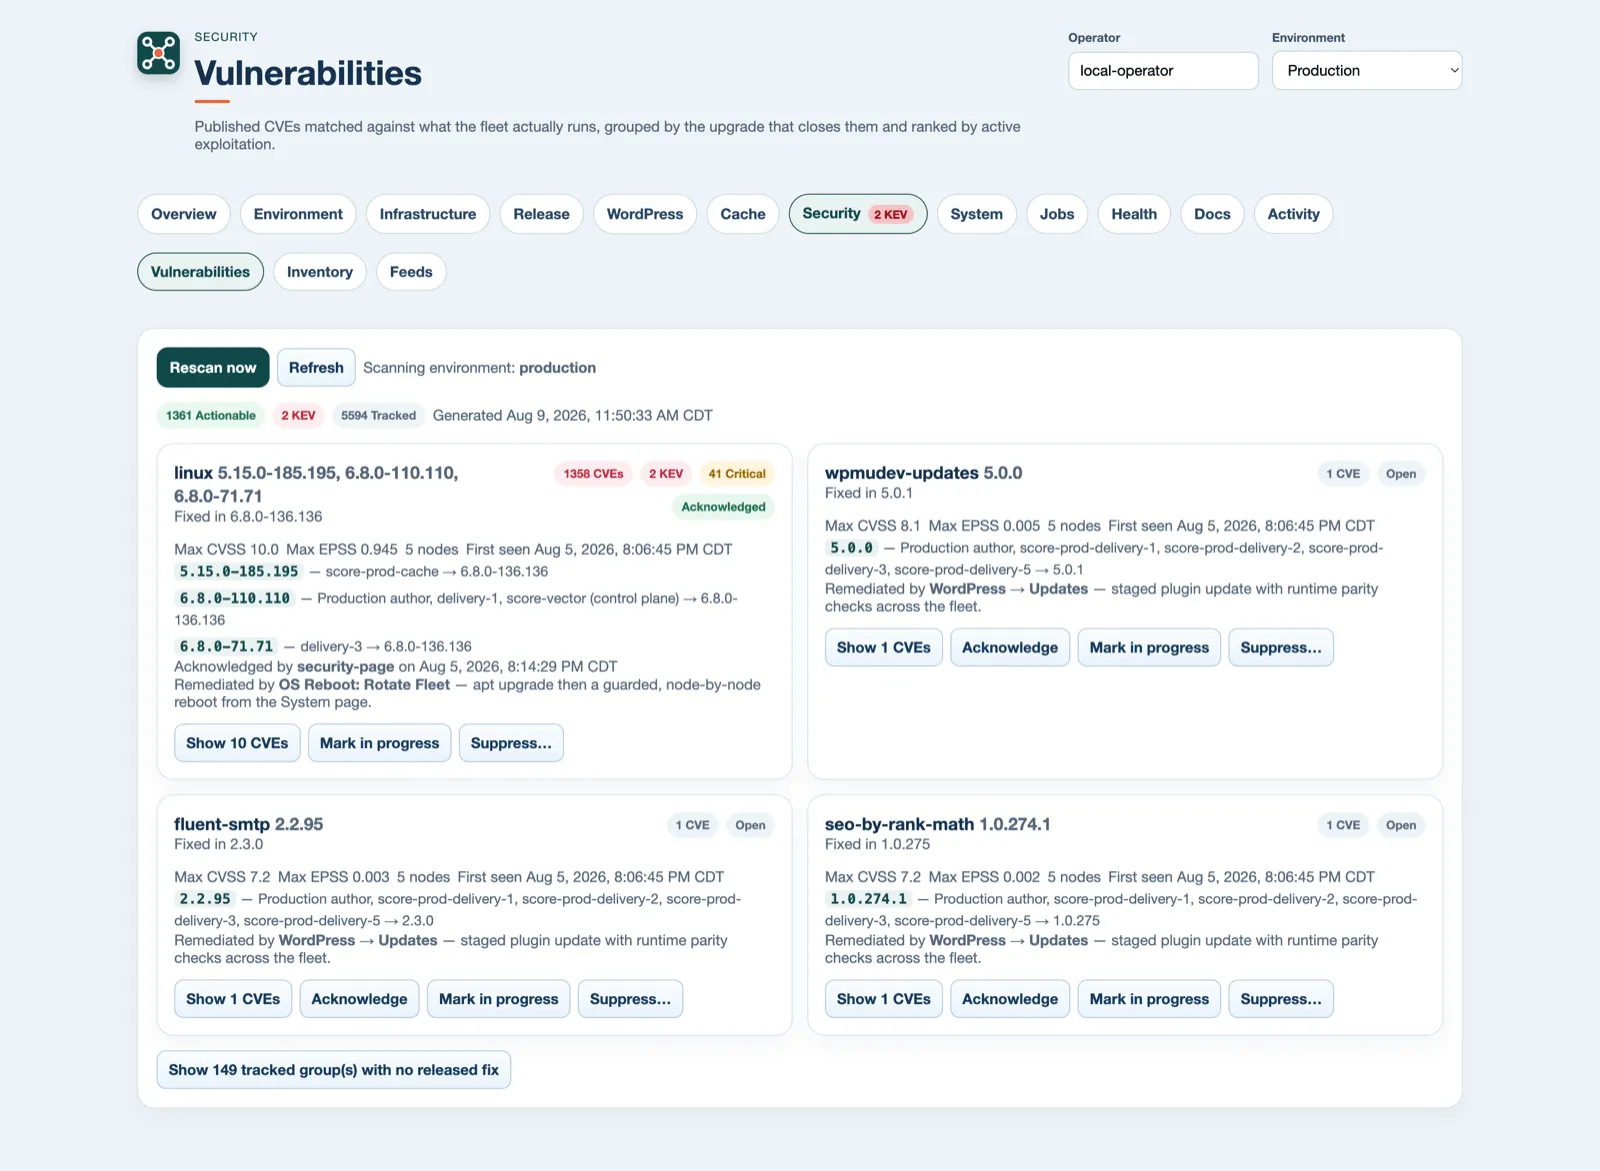
Task: Expand Show 1 CVEs for seo-by-rank-math
Action: click(883, 999)
